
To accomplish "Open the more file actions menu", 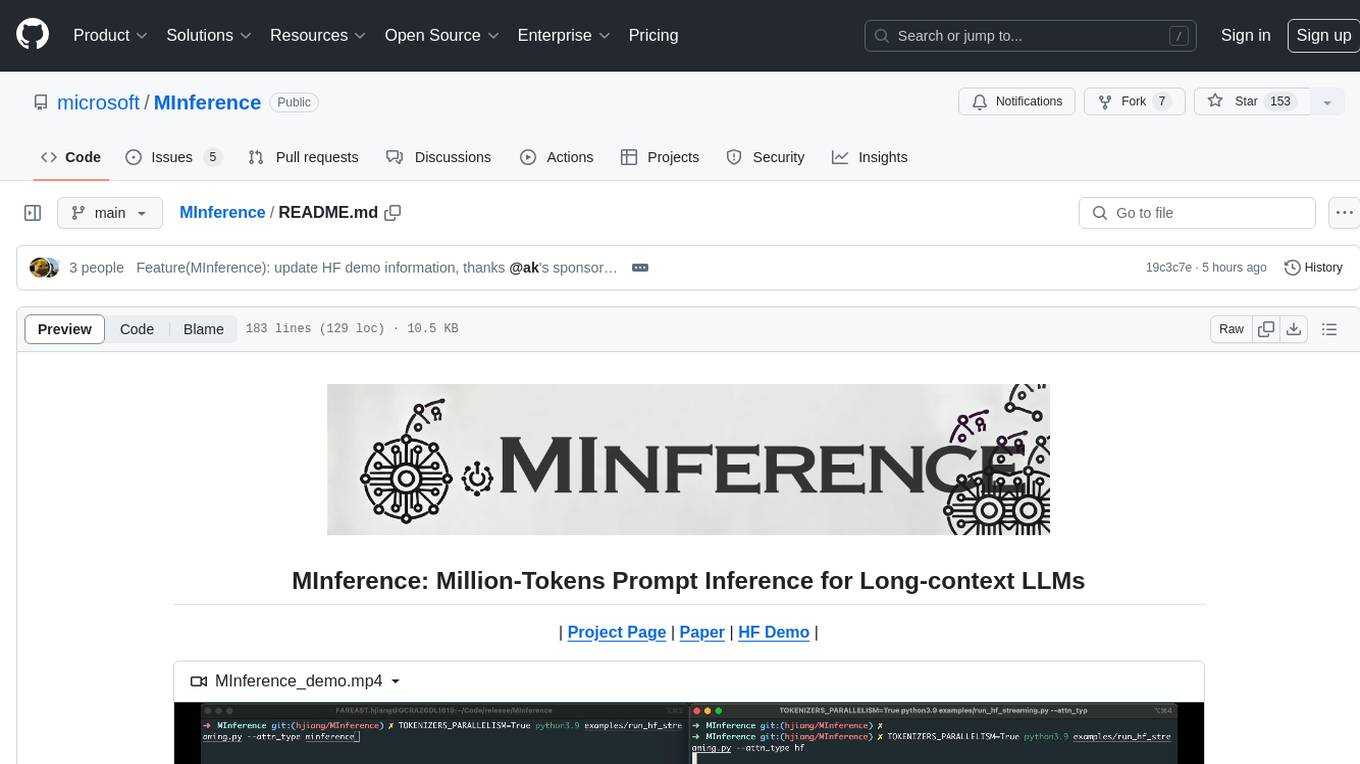I will click(x=1344, y=213).
